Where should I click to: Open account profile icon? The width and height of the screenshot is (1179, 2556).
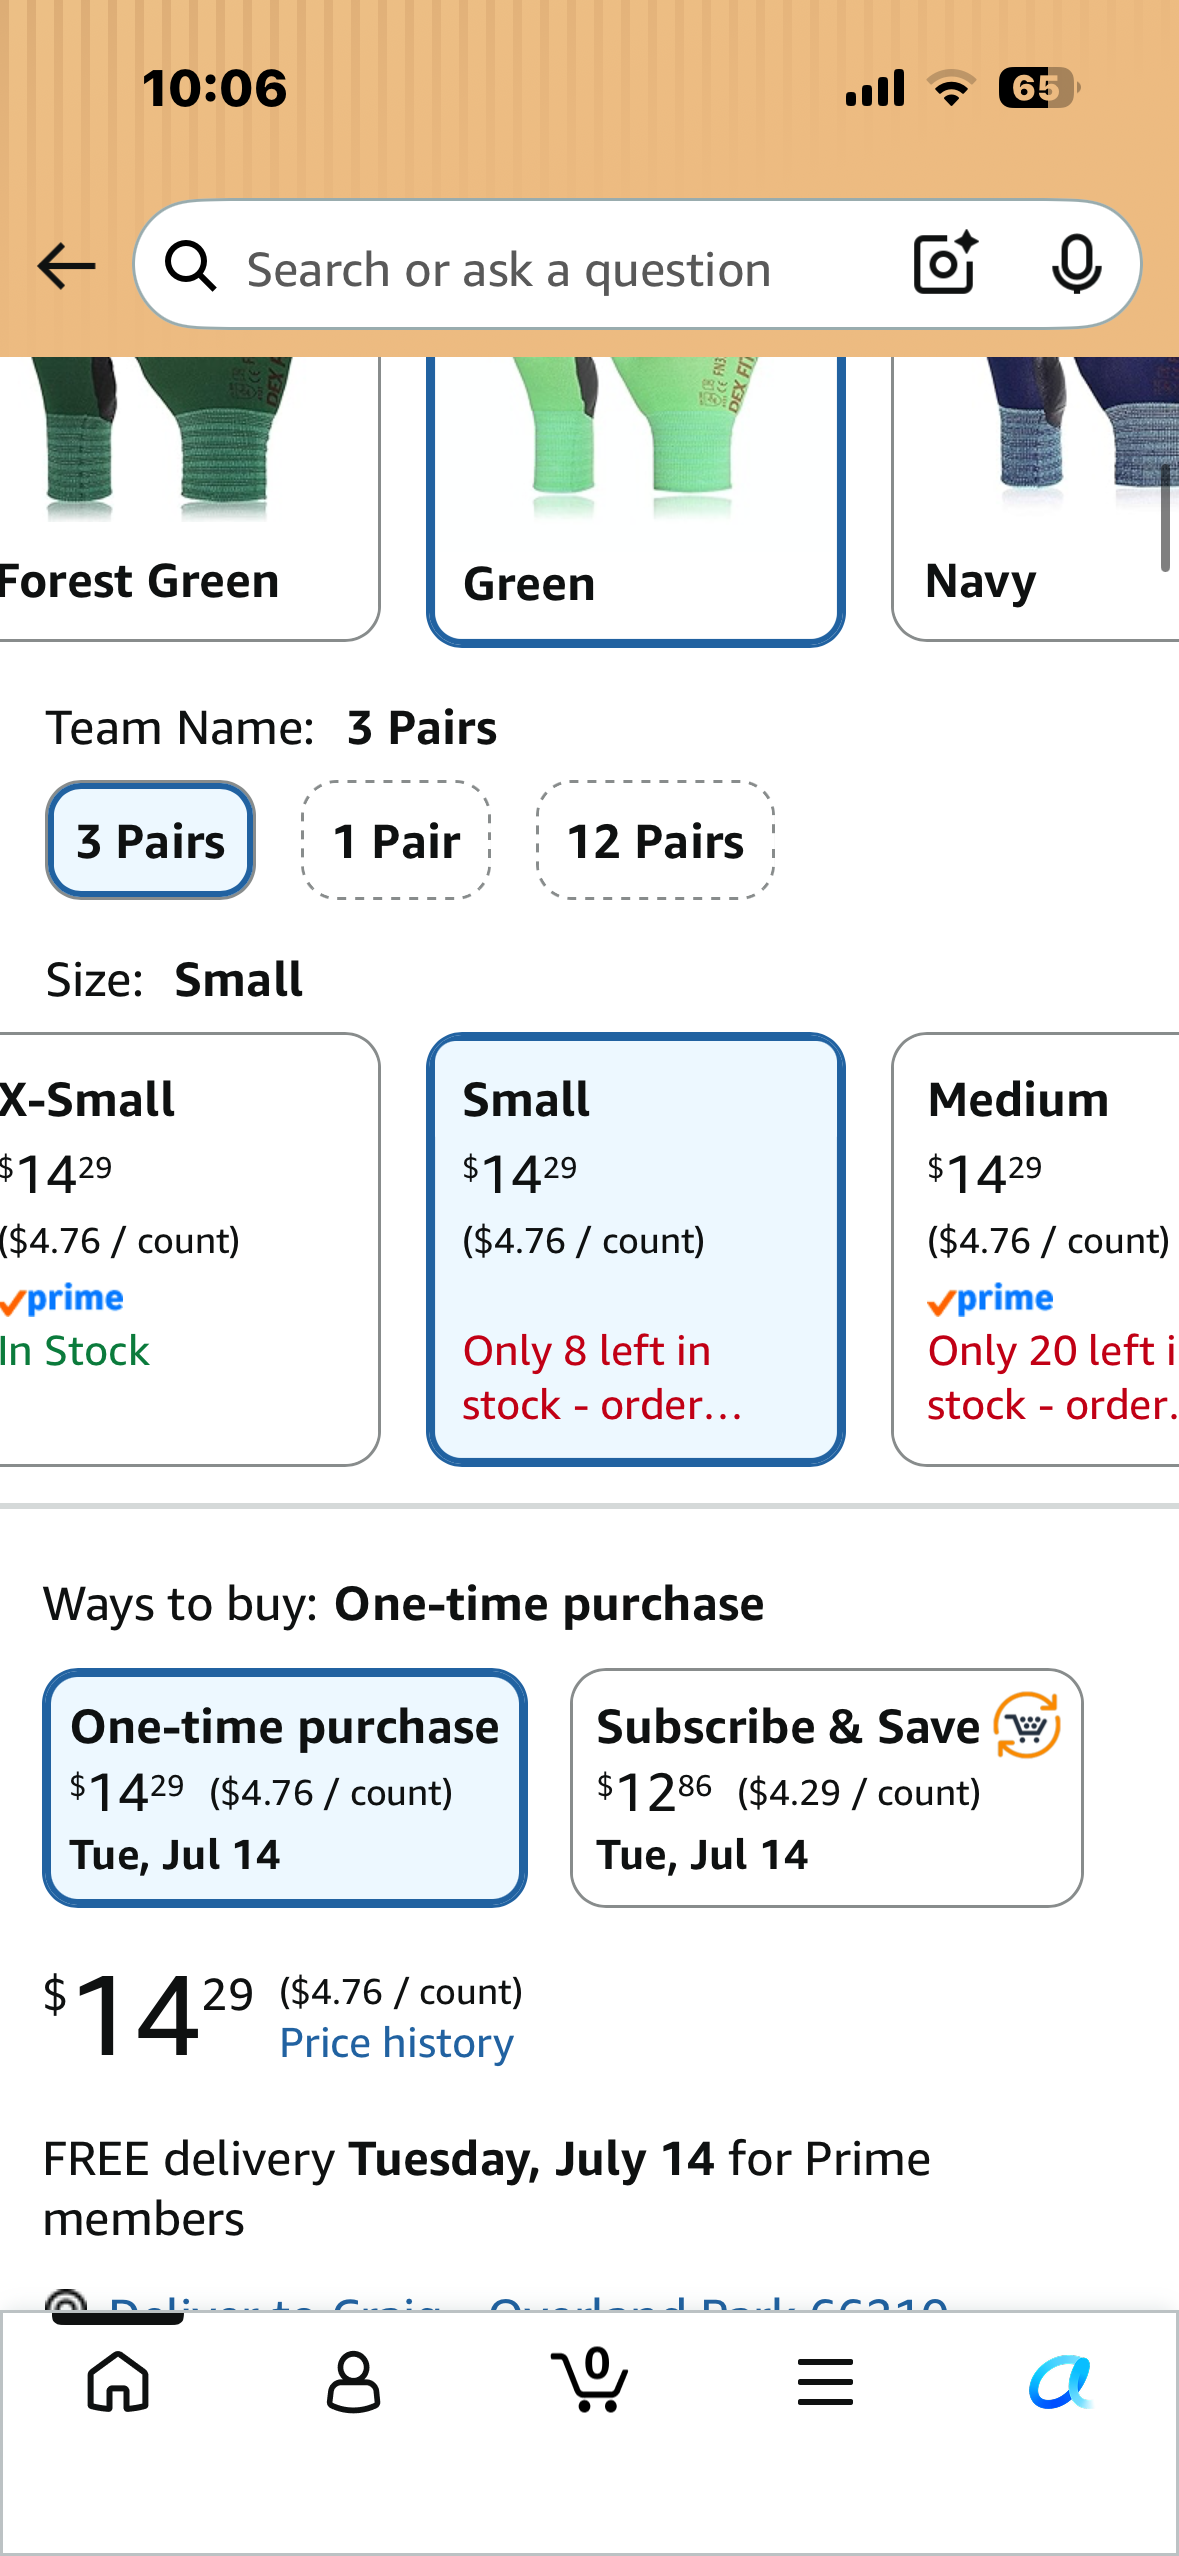tap(353, 2381)
